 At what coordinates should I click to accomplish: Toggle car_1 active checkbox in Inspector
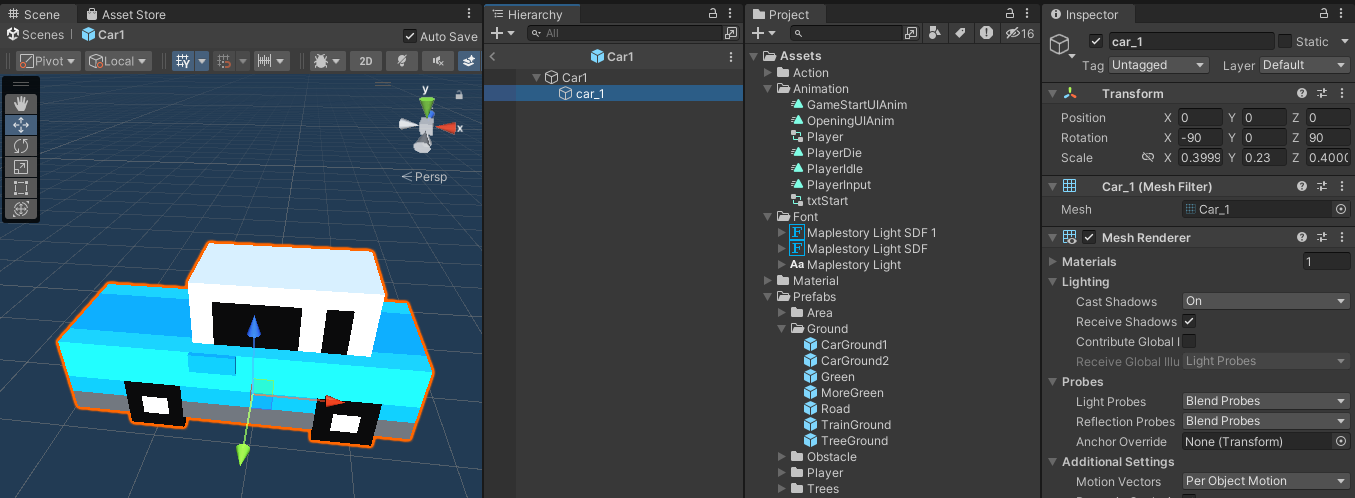click(x=1096, y=41)
